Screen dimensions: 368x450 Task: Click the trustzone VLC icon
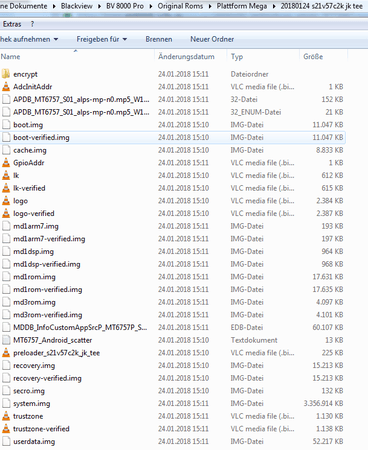coord(6,416)
